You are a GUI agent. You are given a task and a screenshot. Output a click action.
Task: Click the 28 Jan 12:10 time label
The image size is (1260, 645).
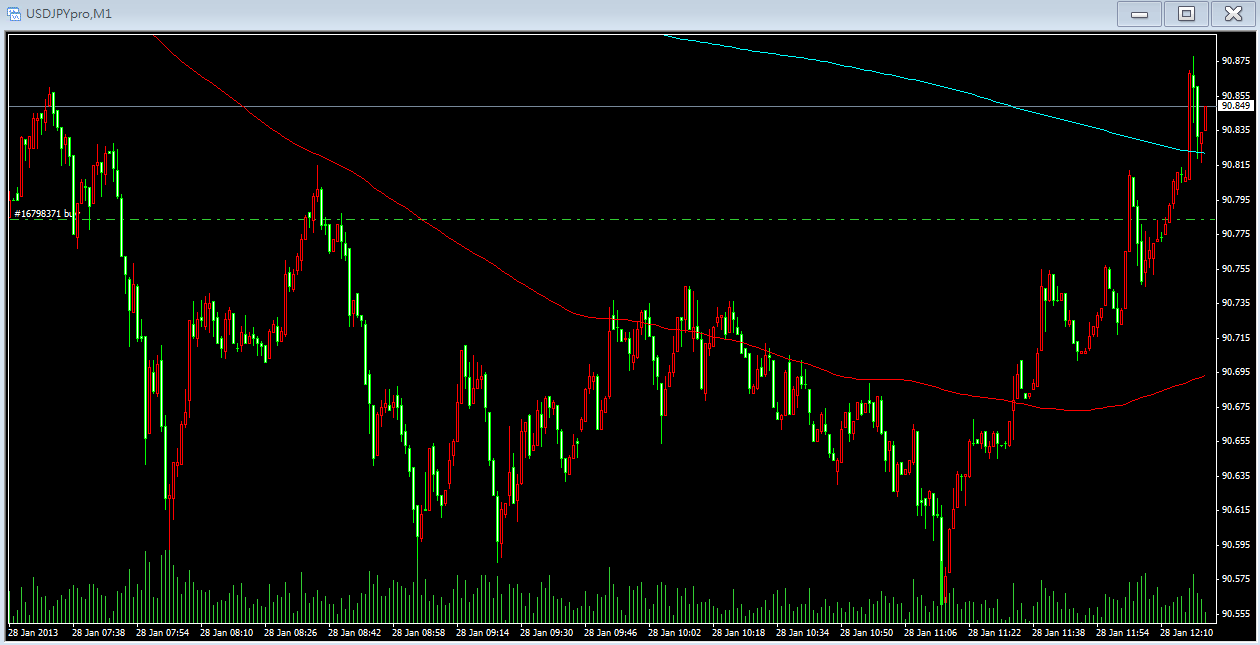tap(1187, 633)
